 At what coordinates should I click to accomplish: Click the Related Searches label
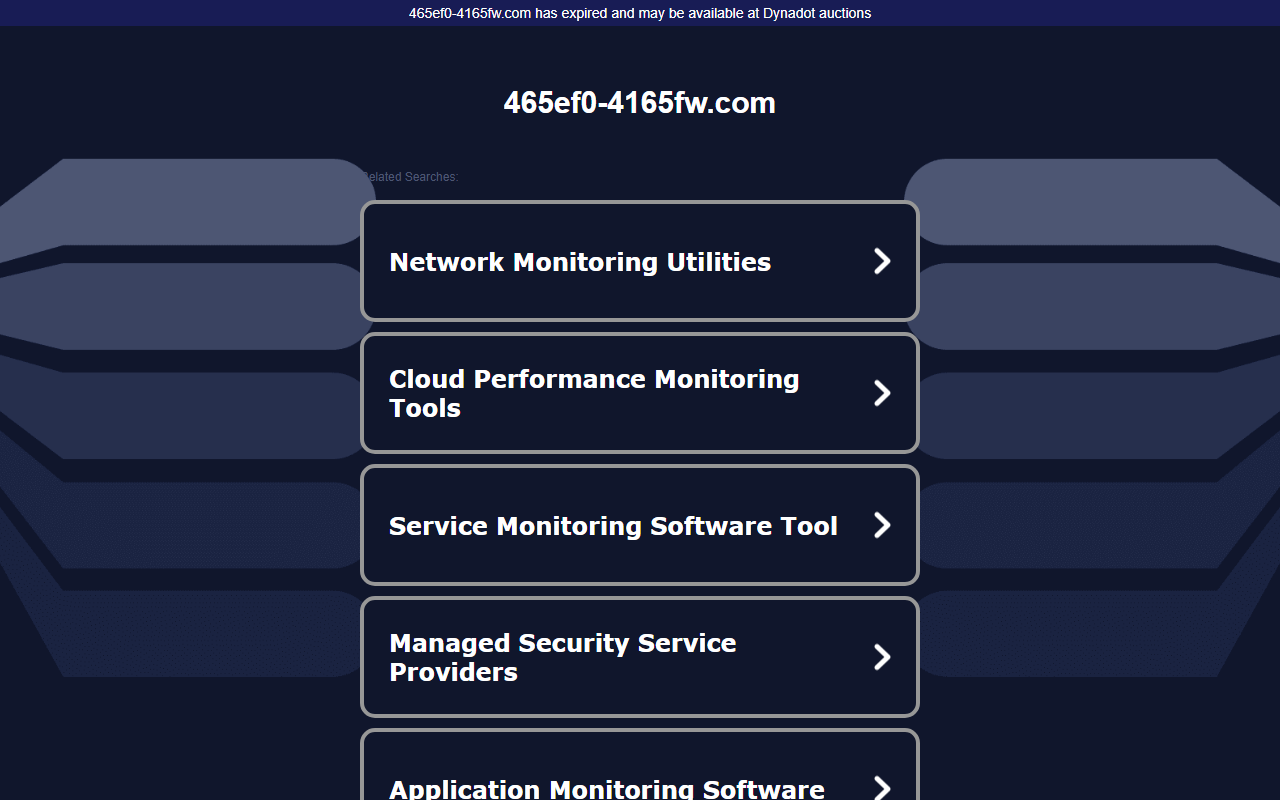coord(409,177)
